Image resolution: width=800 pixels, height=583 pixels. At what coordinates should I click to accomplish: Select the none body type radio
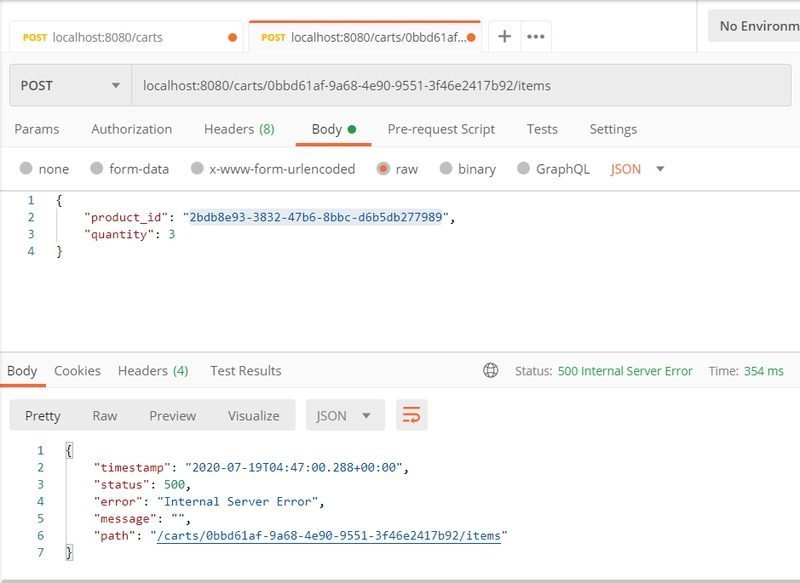(x=26, y=169)
